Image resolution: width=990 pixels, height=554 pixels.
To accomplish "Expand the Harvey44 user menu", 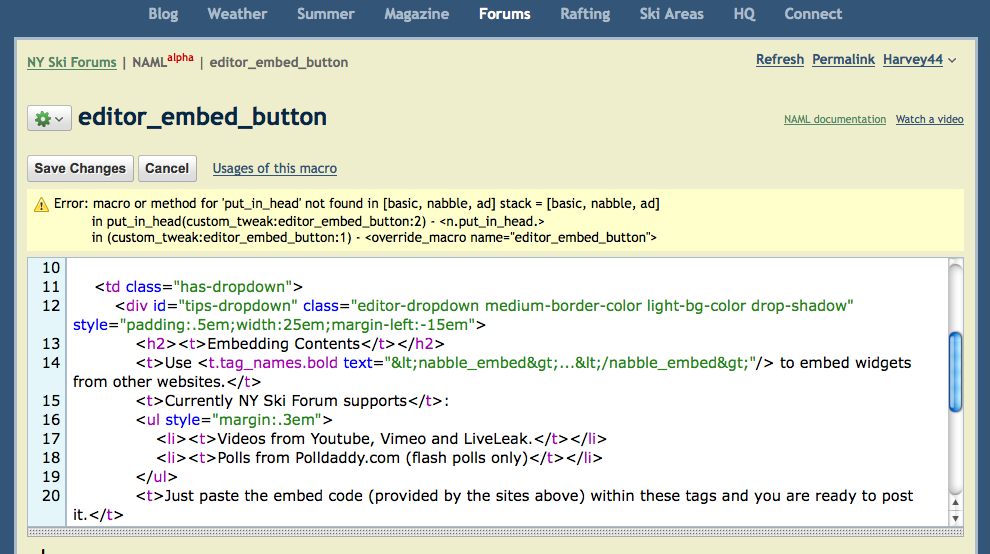I will point(919,60).
